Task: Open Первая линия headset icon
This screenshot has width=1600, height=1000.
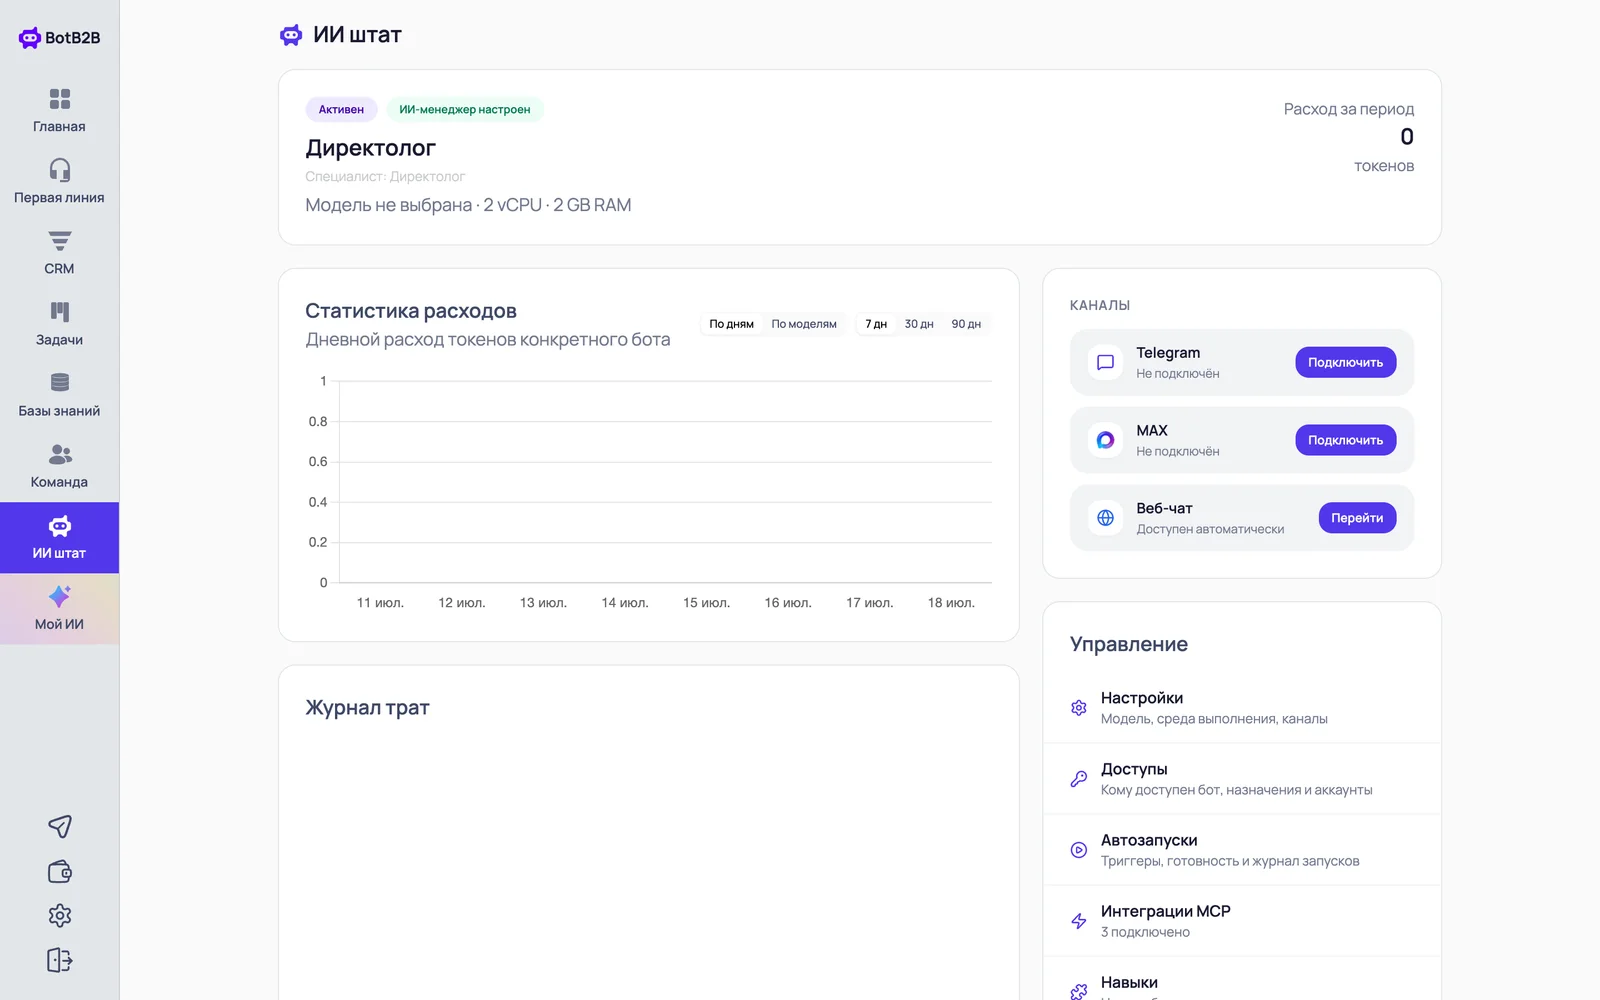Action: [x=60, y=170]
